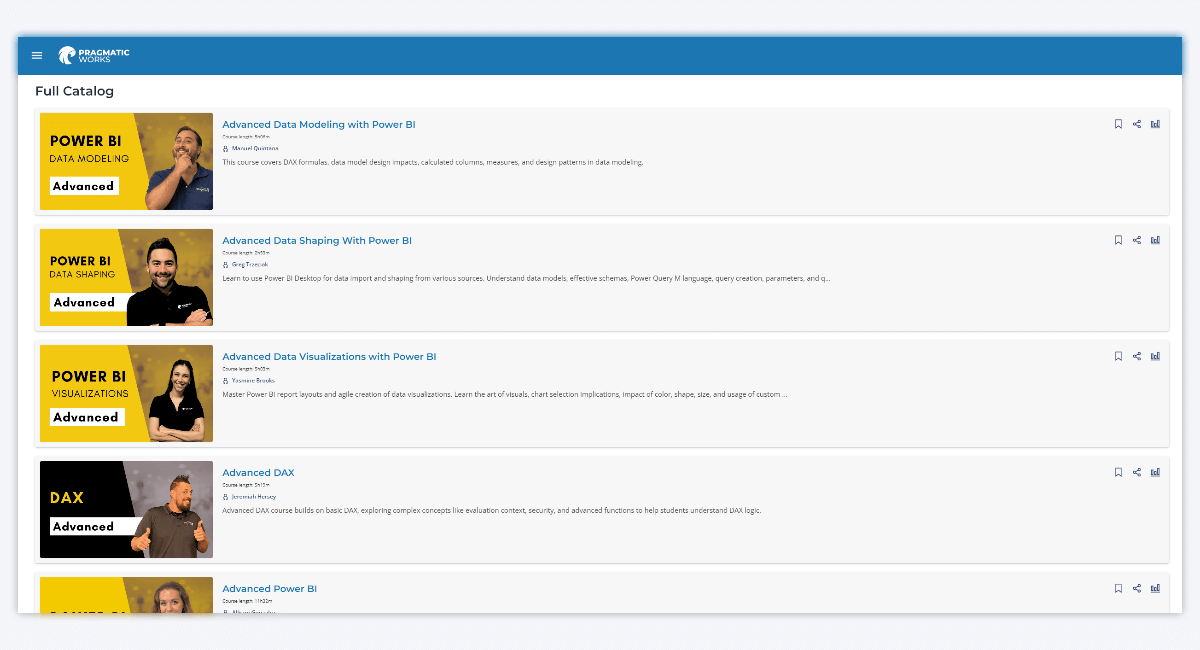This screenshot has height=650, width=1200.
Task: Open Advanced Data Visualizations with Power BI
Action: coord(329,357)
